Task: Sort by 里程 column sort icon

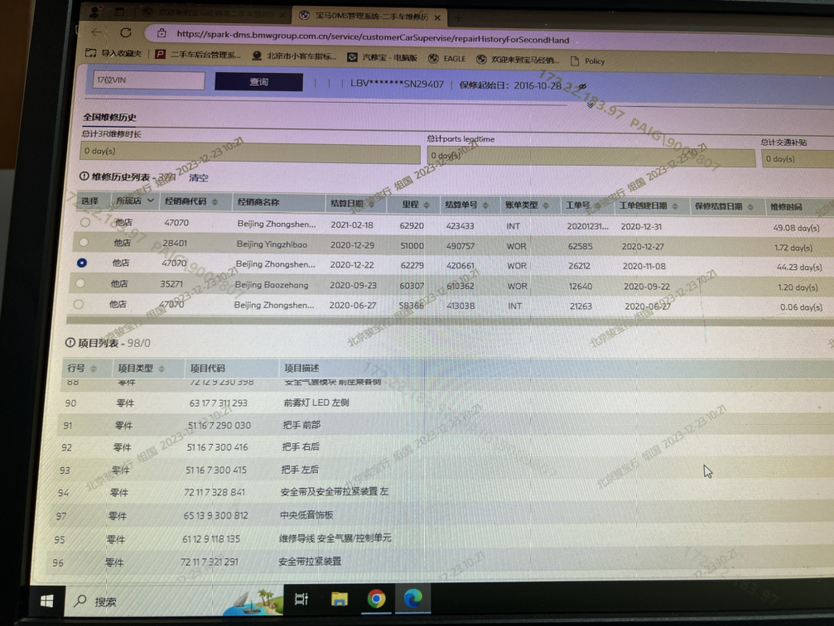Action: [427, 205]
